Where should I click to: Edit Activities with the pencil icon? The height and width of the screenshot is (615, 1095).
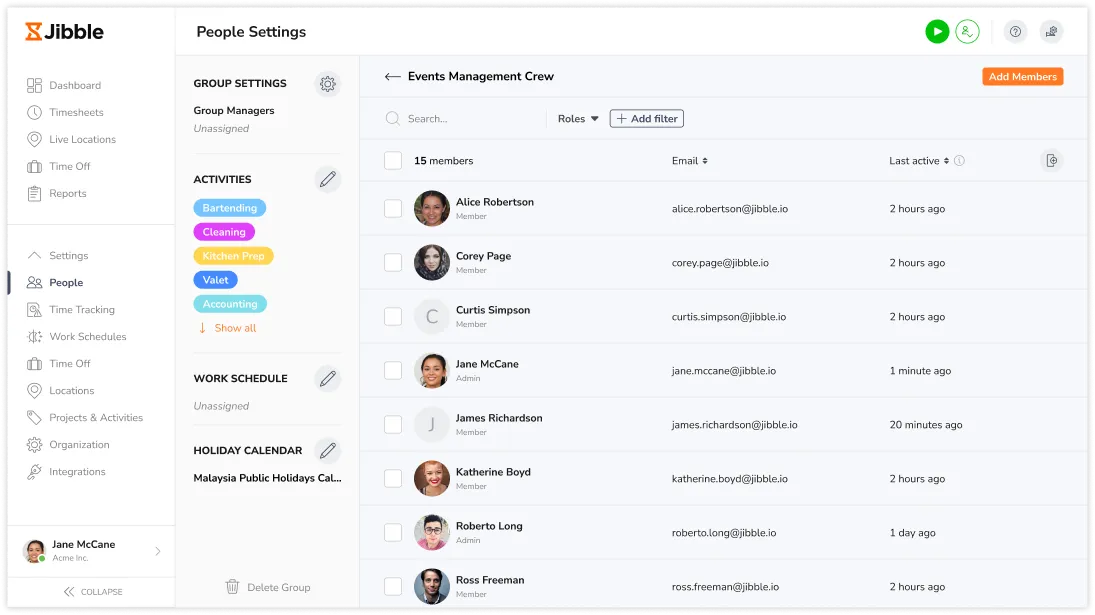[327, 180]
